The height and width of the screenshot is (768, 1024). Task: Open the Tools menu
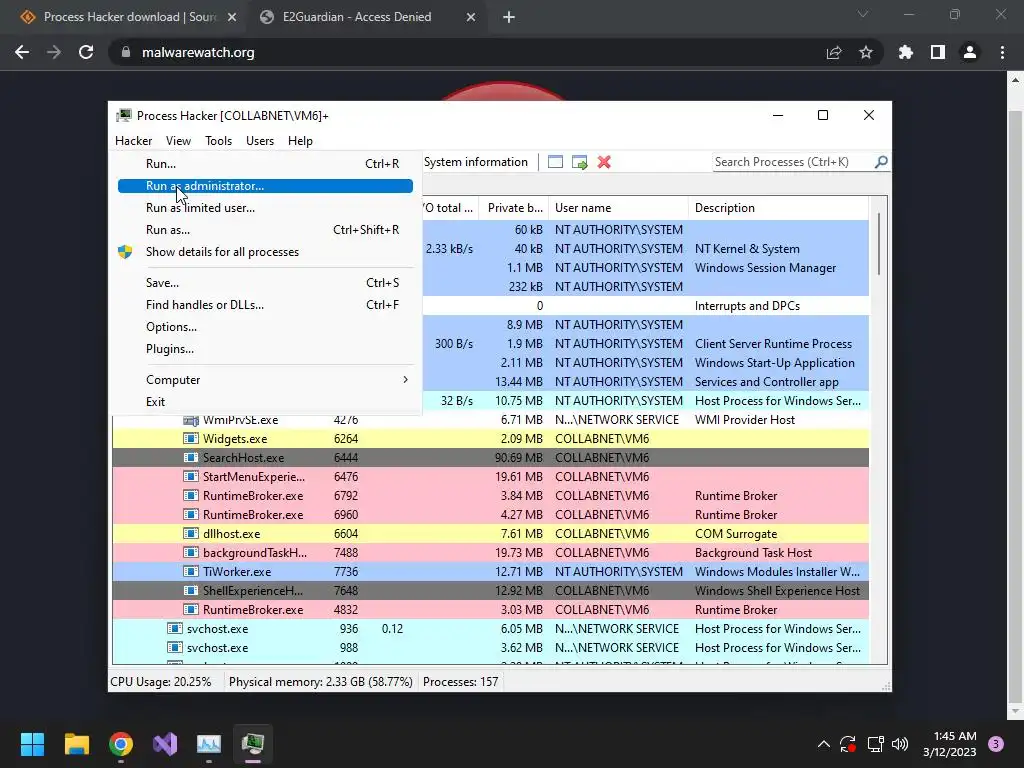(218, 141)
